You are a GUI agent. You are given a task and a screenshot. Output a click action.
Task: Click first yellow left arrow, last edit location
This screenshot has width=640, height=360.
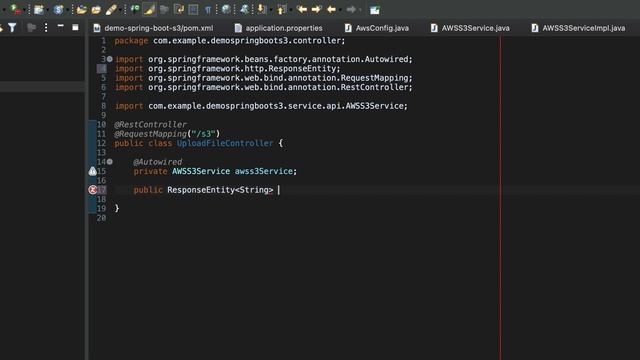coord(302,9)
